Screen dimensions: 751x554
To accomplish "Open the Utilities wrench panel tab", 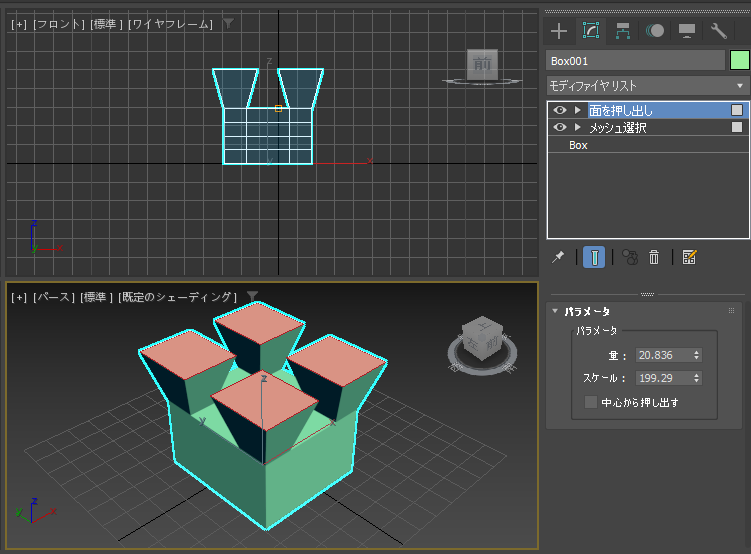I will point(718,31).
